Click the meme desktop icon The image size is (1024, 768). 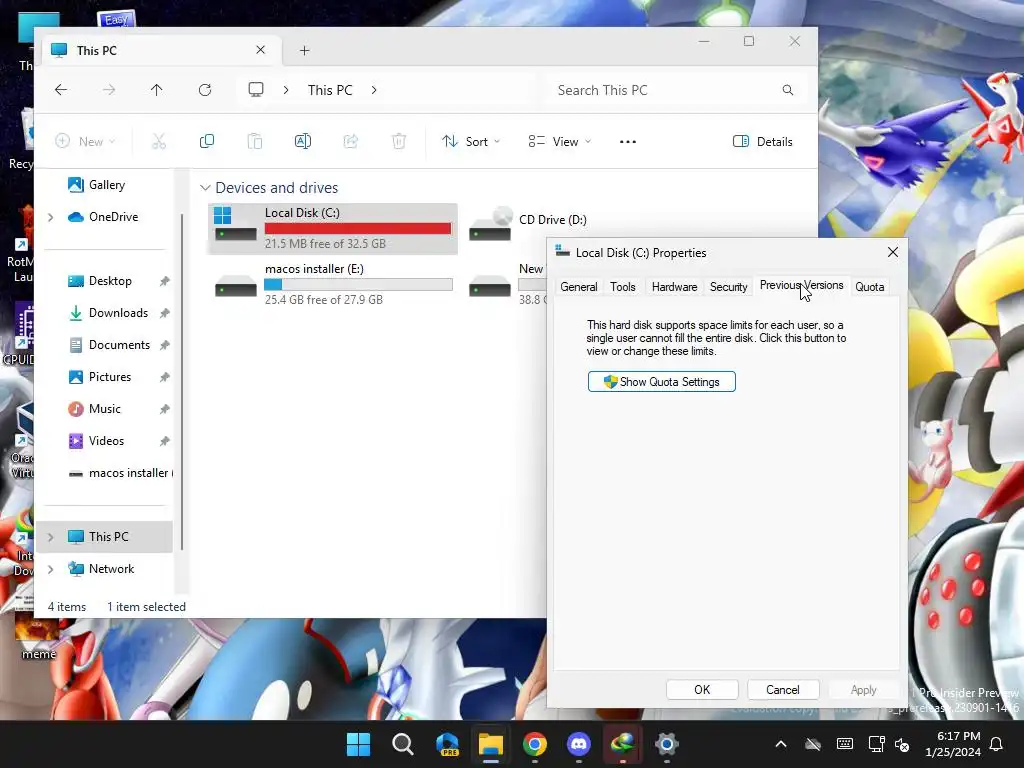(38, 637)
